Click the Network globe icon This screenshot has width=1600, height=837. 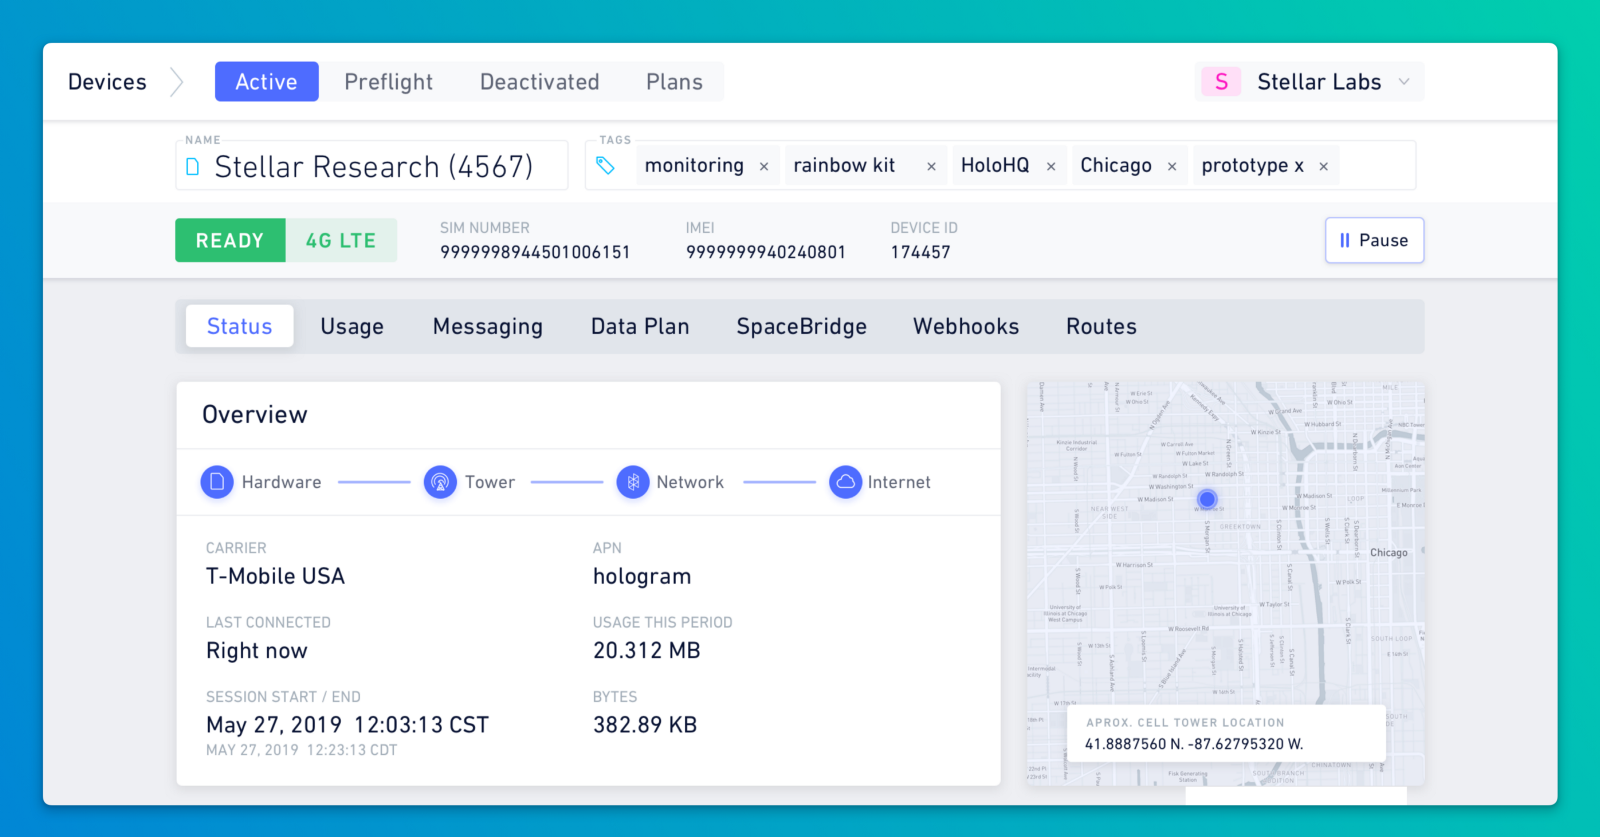[633, 482]
